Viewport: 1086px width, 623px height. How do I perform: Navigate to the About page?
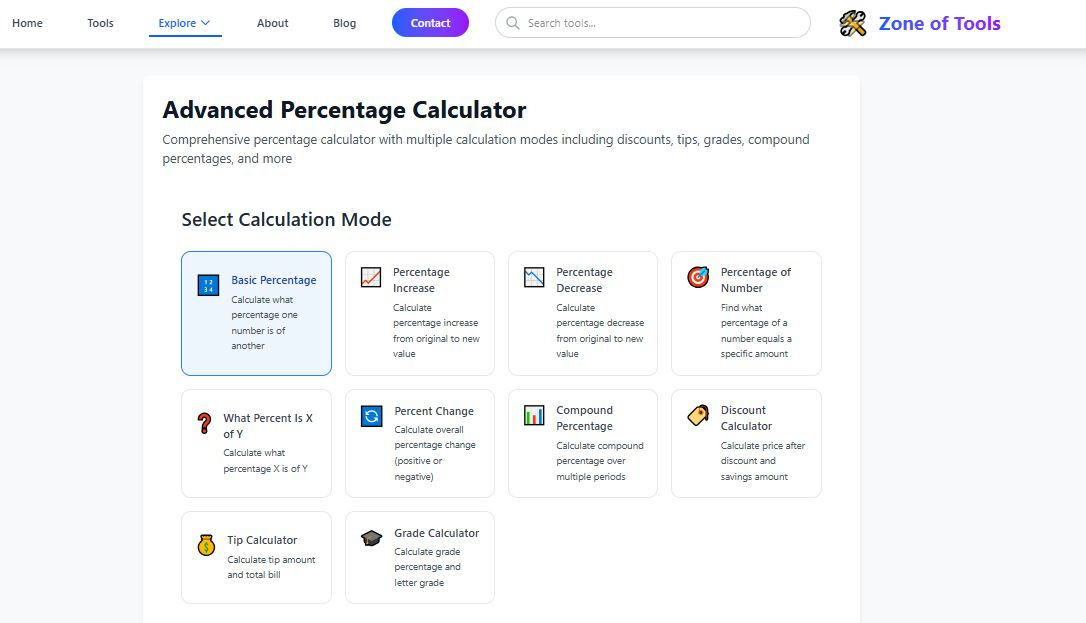(272, 22)
